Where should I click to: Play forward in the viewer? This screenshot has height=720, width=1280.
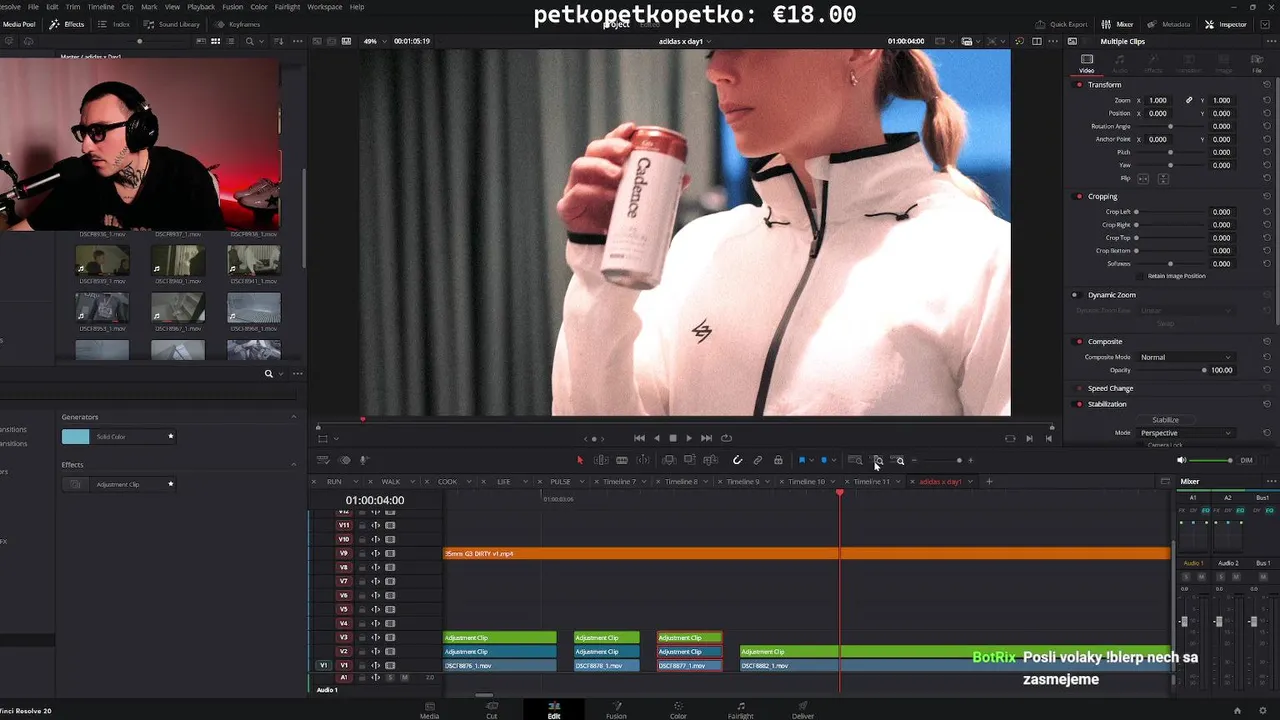(688, 438)
